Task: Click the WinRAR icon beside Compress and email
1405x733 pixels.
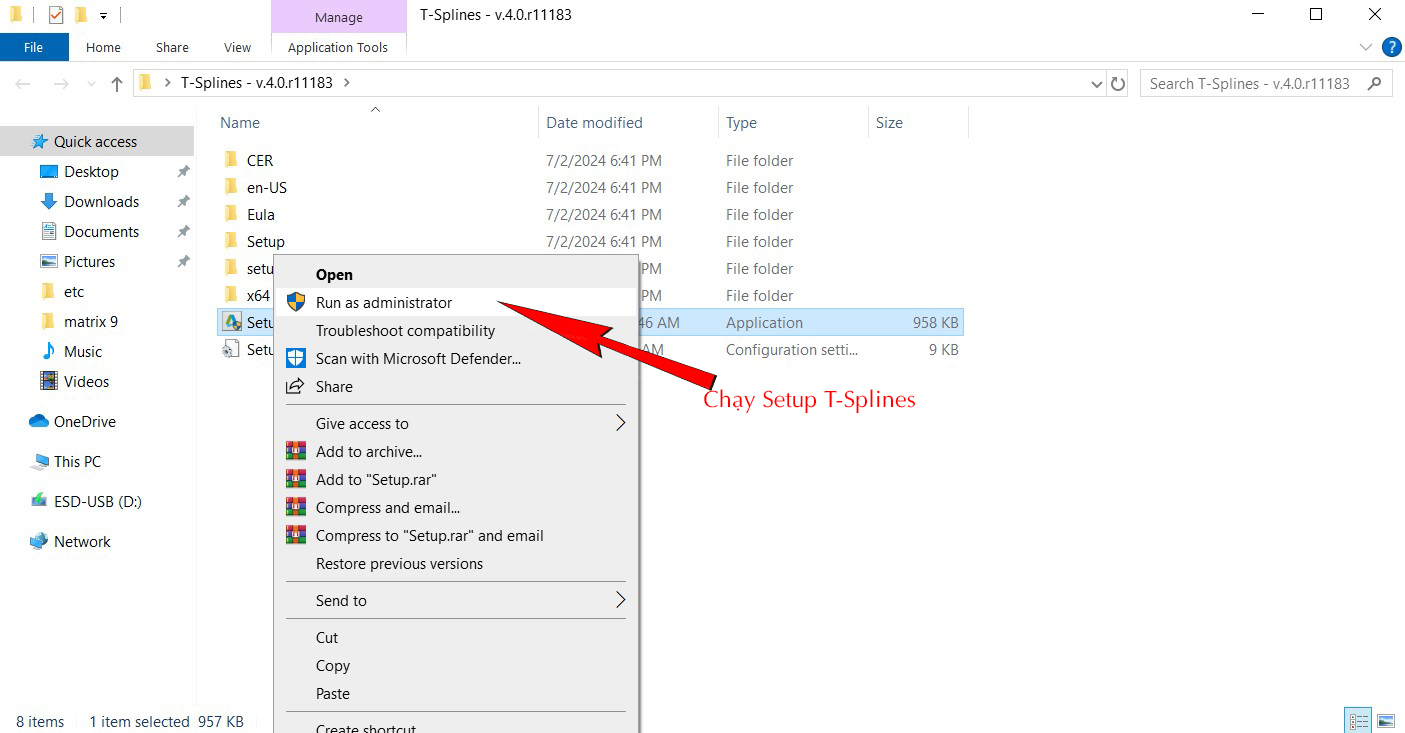Action: point(295,507)
